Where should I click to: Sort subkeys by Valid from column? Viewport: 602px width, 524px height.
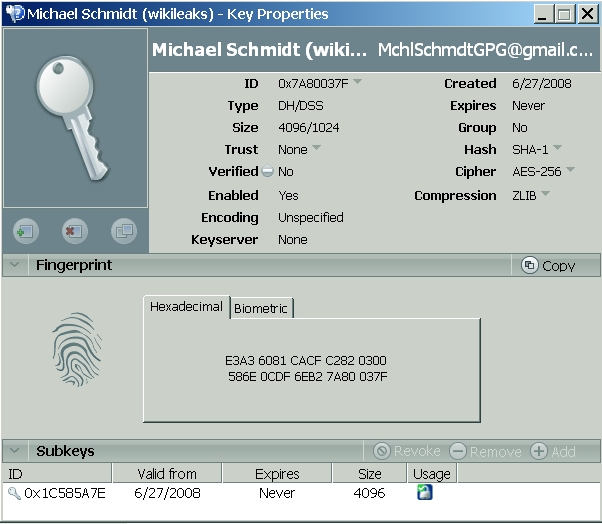pyautogui.click(x=167, y=473)
